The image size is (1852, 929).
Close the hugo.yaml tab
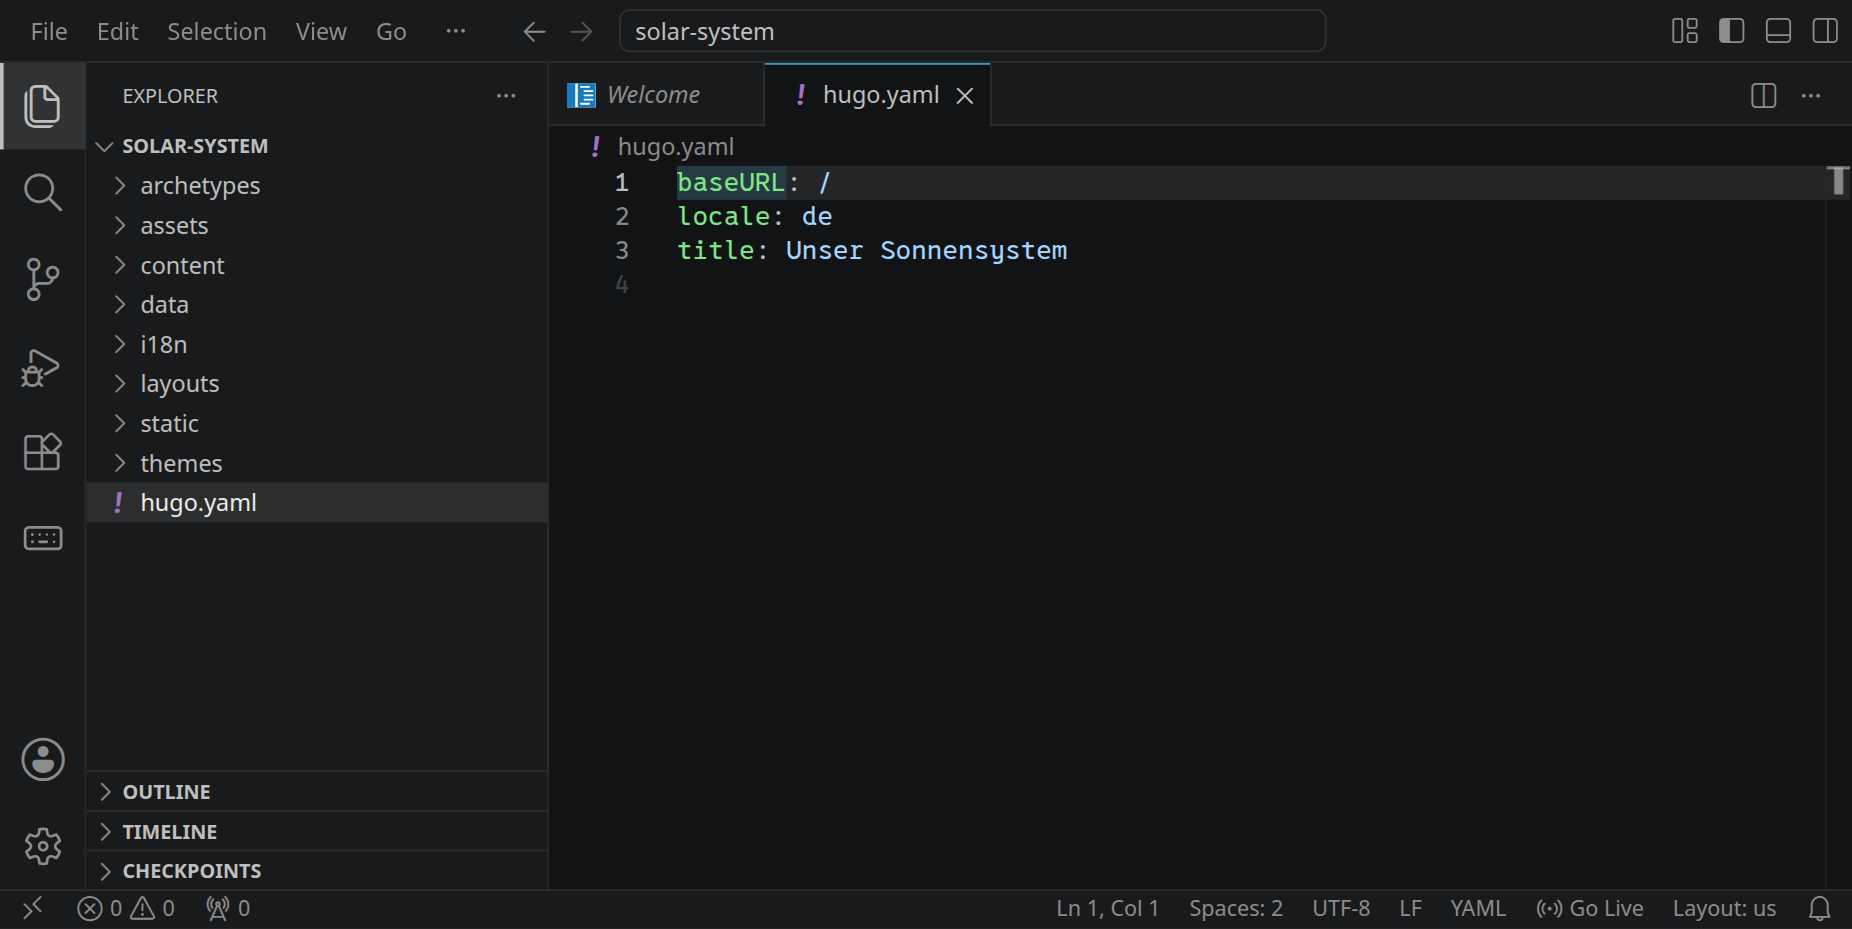pyautogui.click(x=965, y=96)
